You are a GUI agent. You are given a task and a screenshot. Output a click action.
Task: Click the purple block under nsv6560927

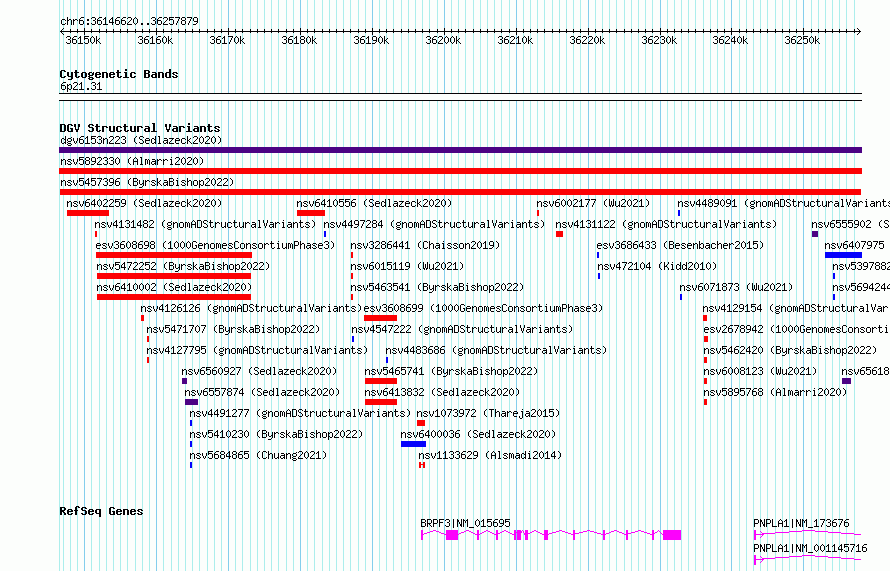(x=184, y=381)
